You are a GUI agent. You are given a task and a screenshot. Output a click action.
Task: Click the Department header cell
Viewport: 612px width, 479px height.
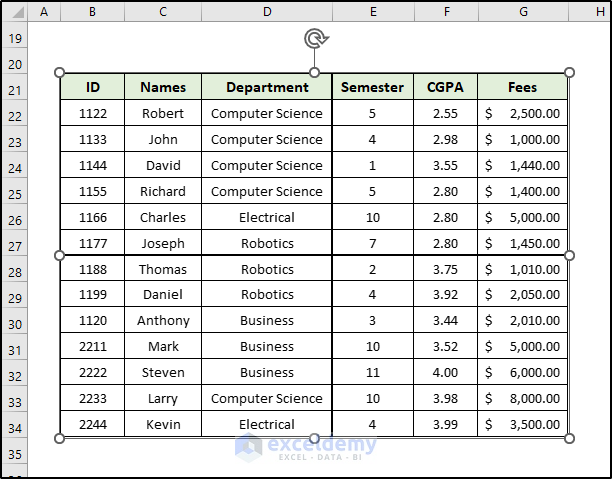tap(267, 87)
